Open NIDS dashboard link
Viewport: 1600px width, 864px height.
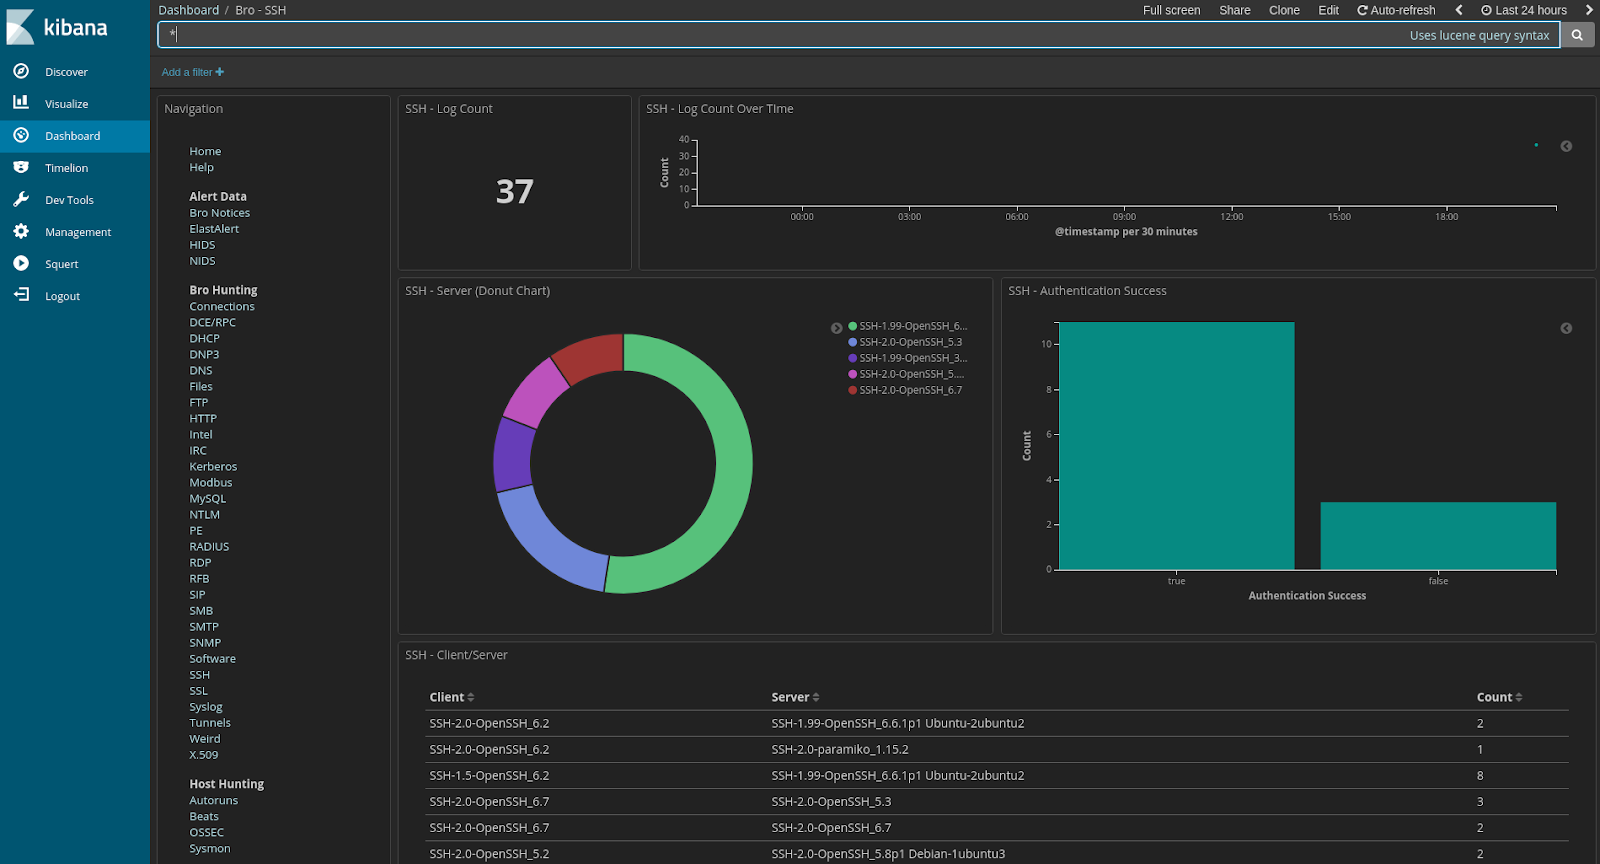pos(202,261)
